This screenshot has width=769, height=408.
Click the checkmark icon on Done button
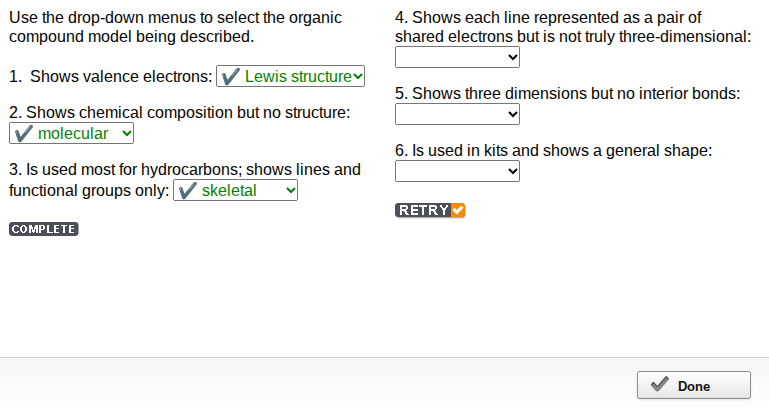(x=660, y=384)
